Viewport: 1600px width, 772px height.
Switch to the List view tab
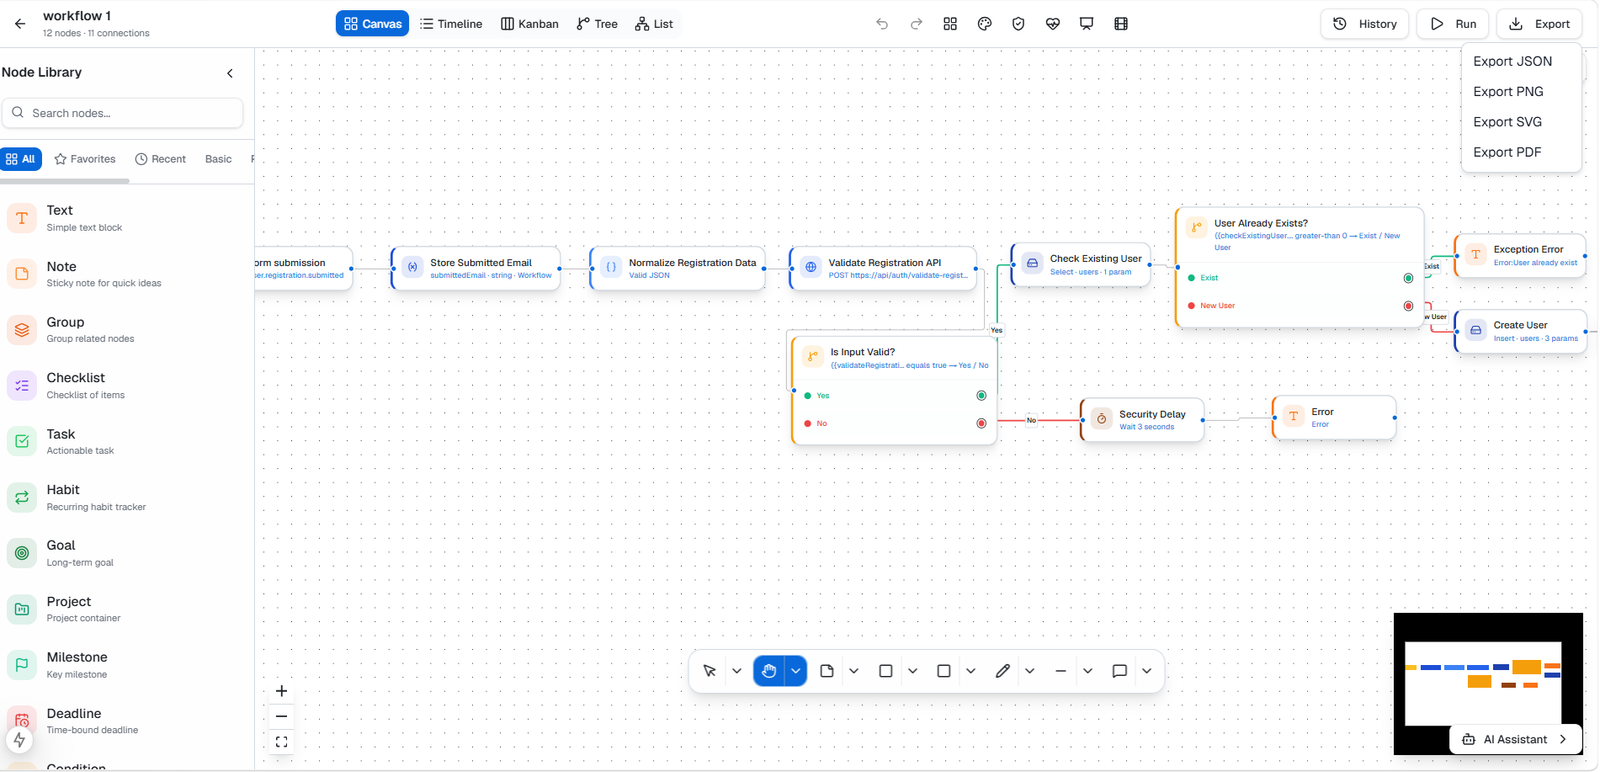(654, 24)
